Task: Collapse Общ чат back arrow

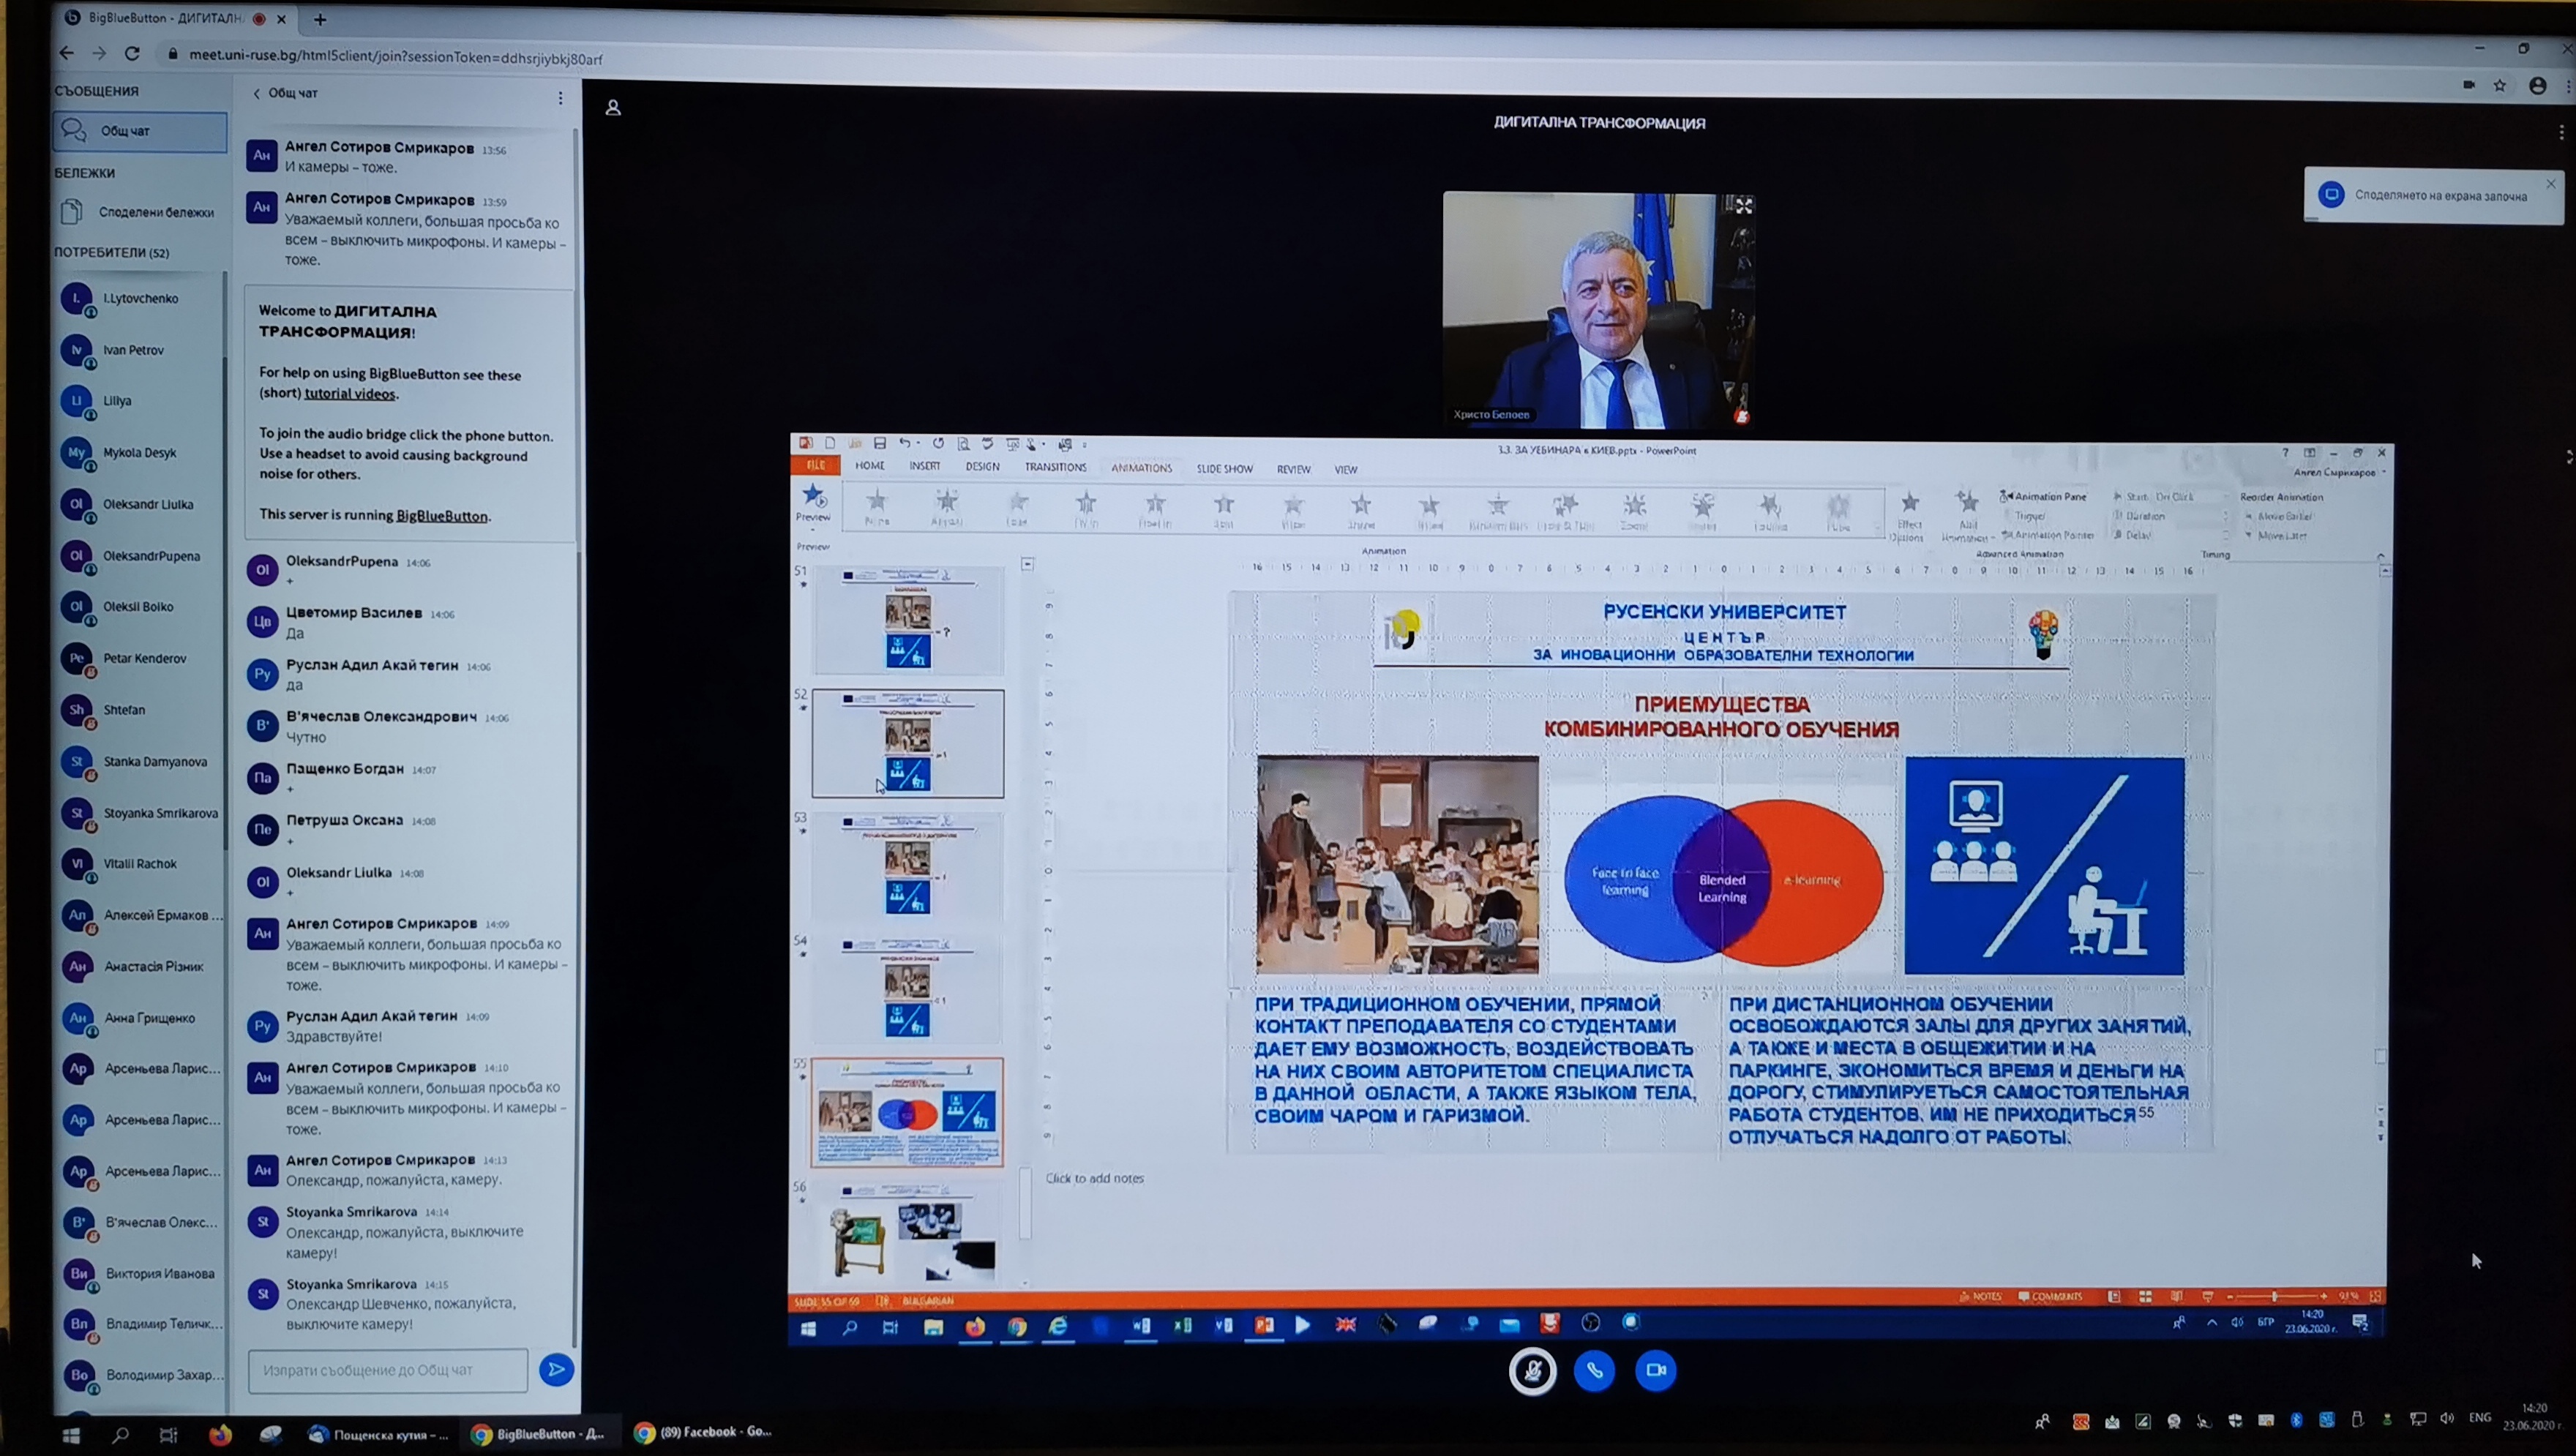Action: coord(257,93)
